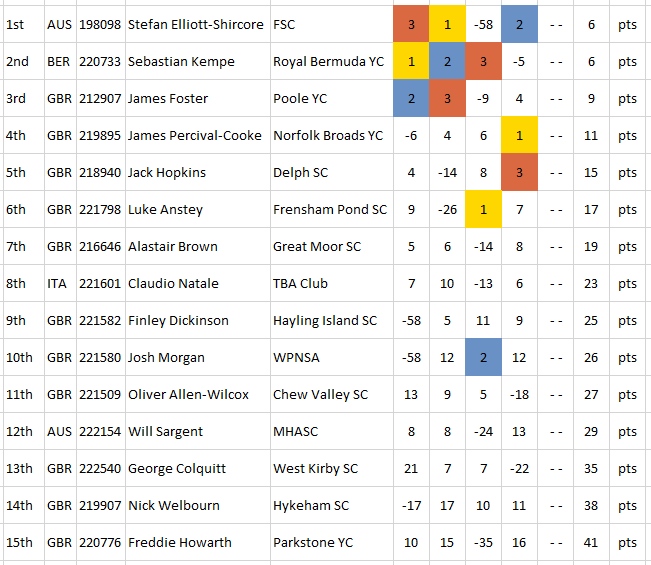The height and width of the screenshot is (565, 651).
Task: Click Stefan Elliott-Shircore's name cell
Action: tap(196, 24)
